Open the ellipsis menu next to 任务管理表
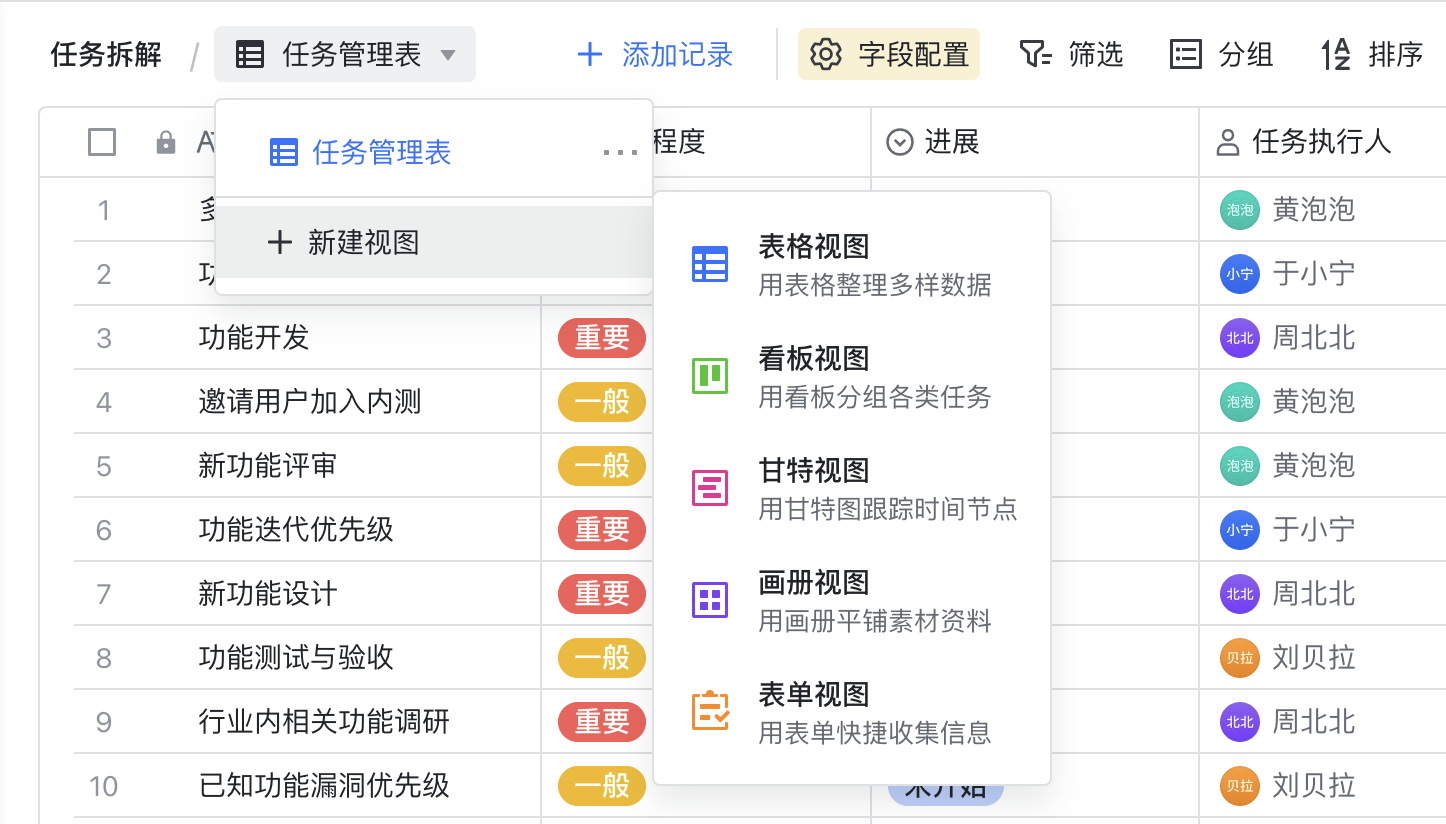Screen dimensions: 1446x824 coord(620,151)
